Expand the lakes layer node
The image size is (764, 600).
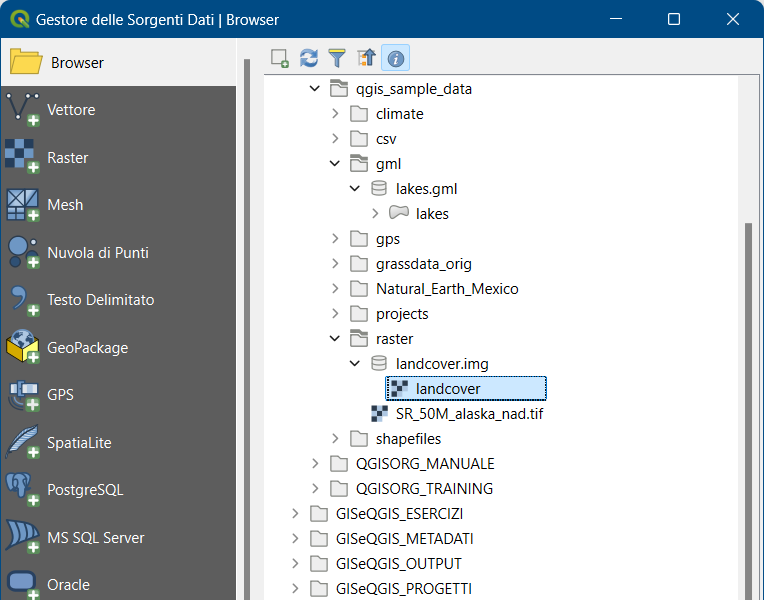(375, 213)
